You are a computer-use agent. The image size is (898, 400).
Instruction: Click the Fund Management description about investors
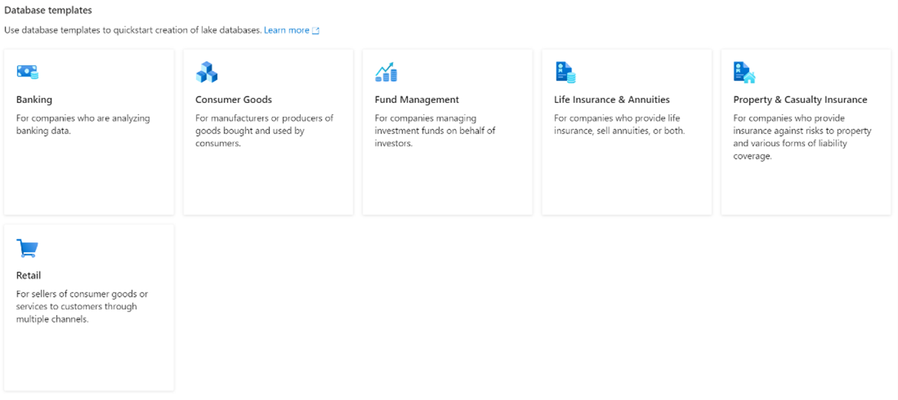tap(435, 131)
